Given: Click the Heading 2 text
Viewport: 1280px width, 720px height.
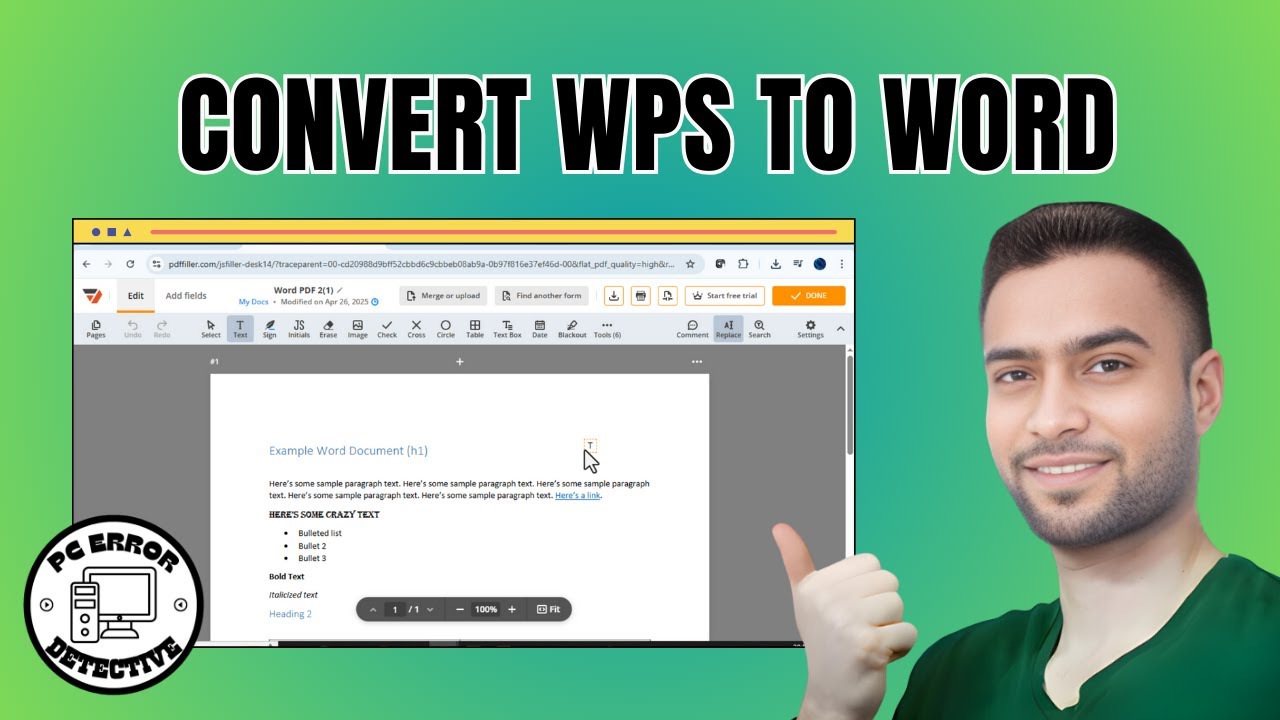Looking at the screenshot, I should coord(290,614).
